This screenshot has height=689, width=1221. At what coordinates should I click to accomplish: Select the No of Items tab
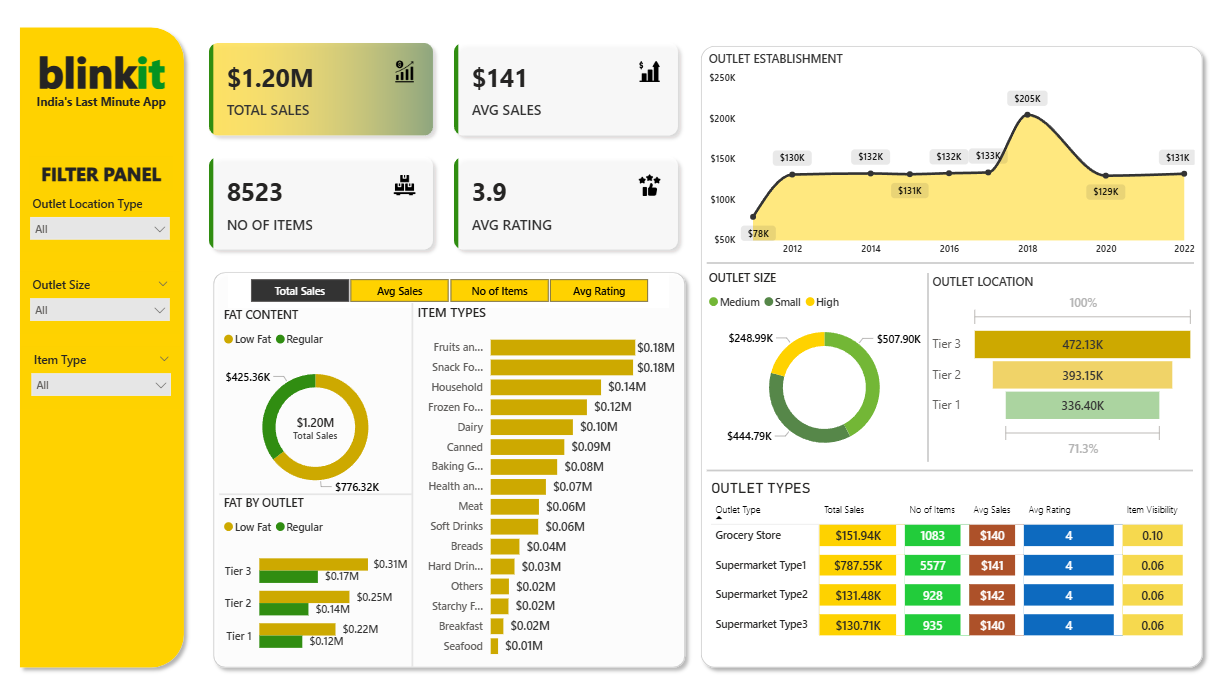coord(499,291)
